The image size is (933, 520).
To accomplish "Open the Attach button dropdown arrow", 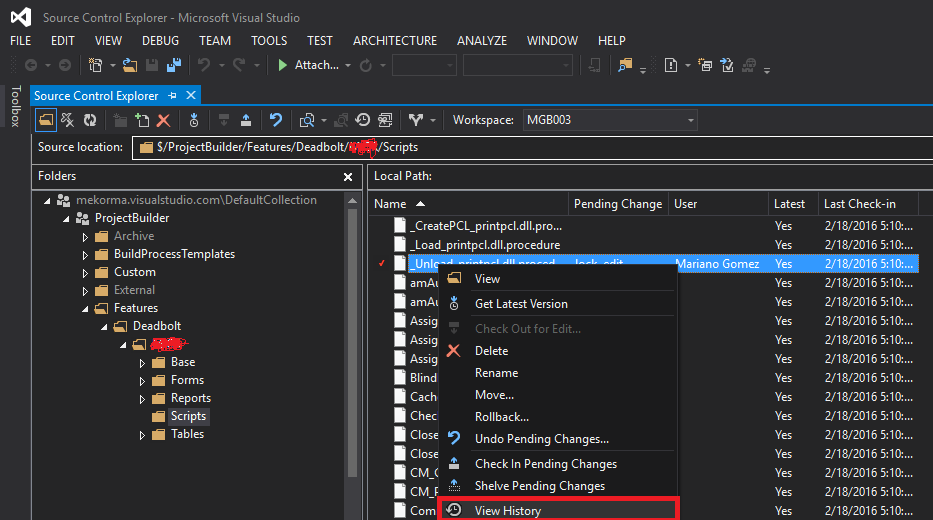I will coord(347,65).
